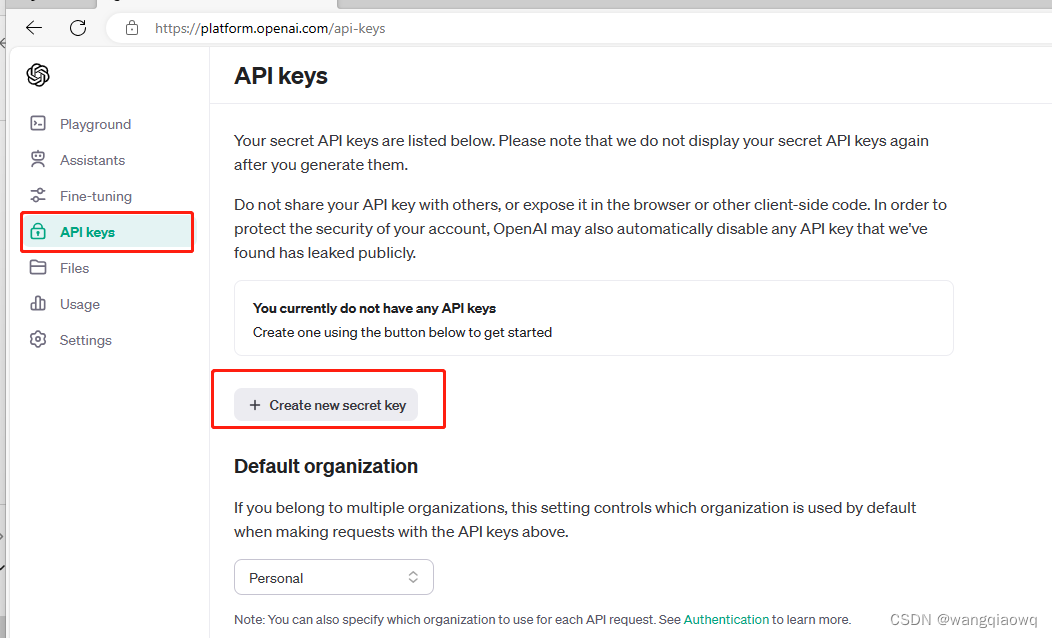The image size is (1052, 638).
Task: Click 'You currently do not have any API keys' text
Action: (374, 308)
